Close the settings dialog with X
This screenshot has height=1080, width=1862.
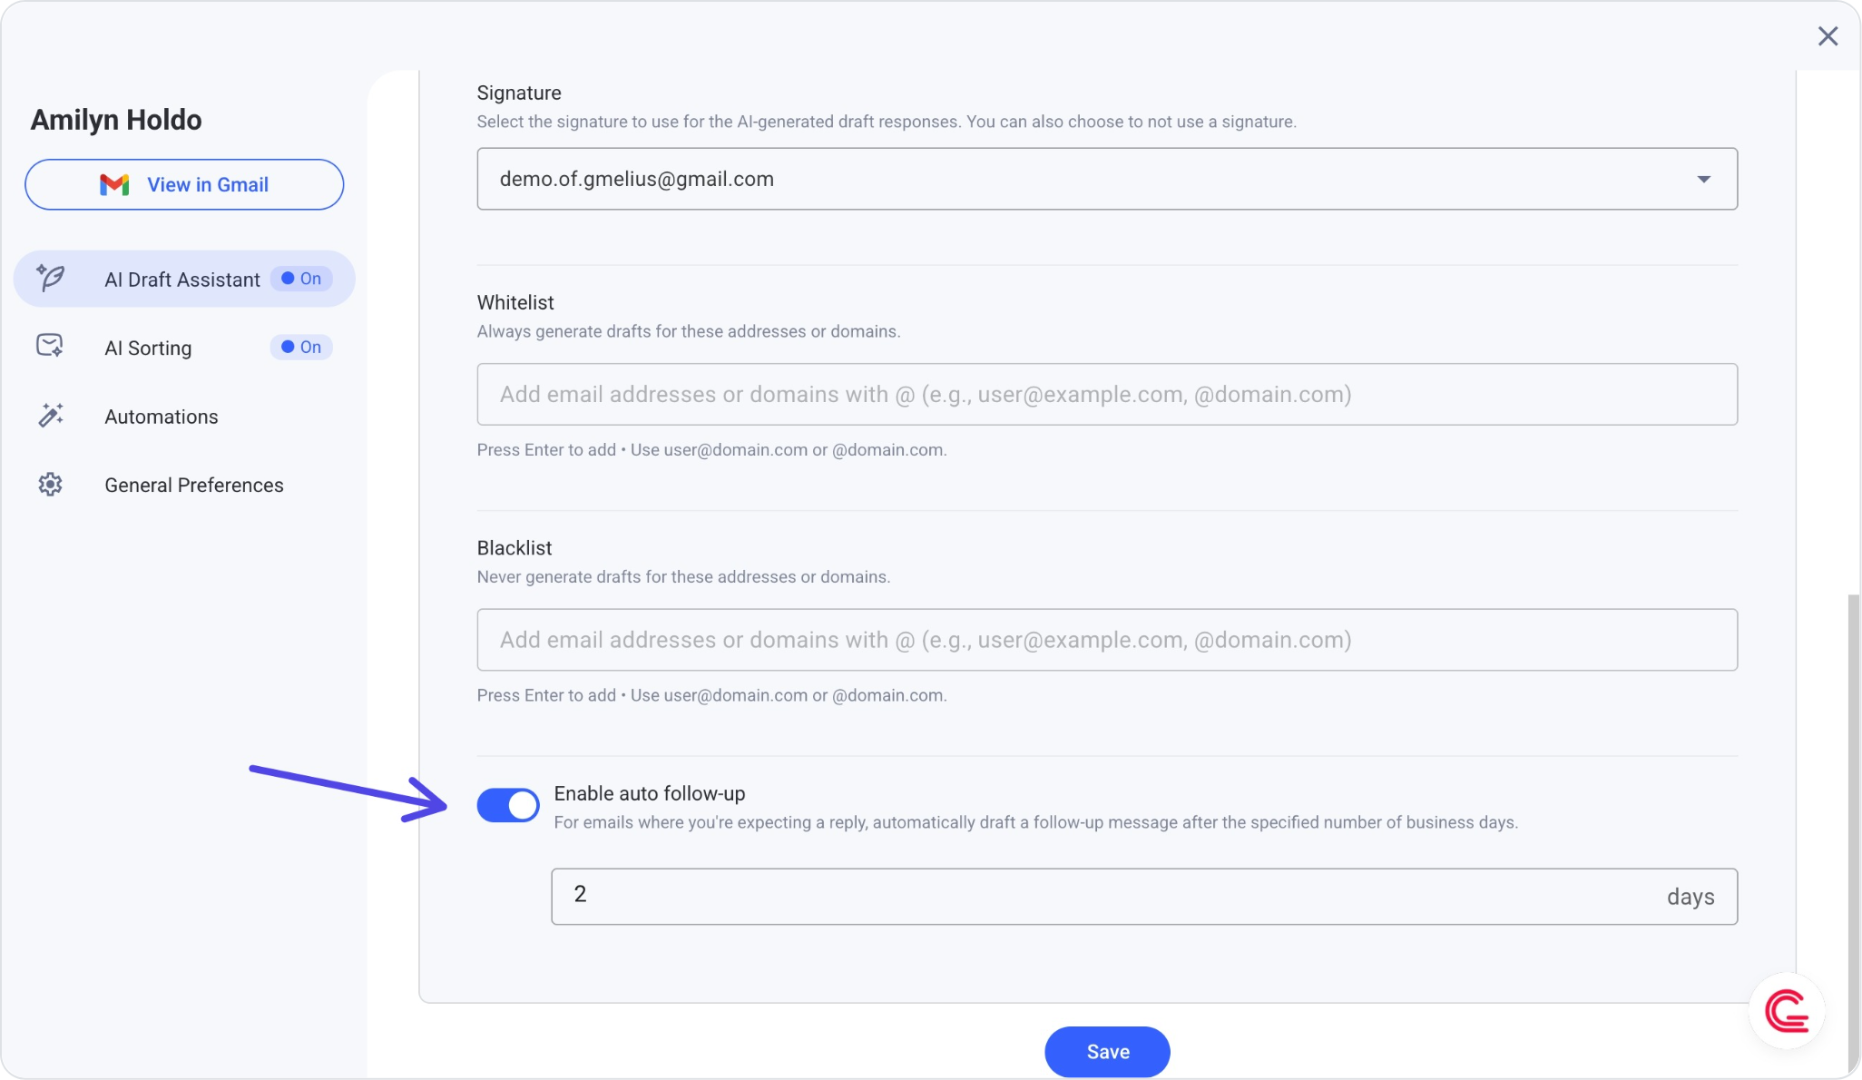pyautogui.click(x=1828, y=36)
